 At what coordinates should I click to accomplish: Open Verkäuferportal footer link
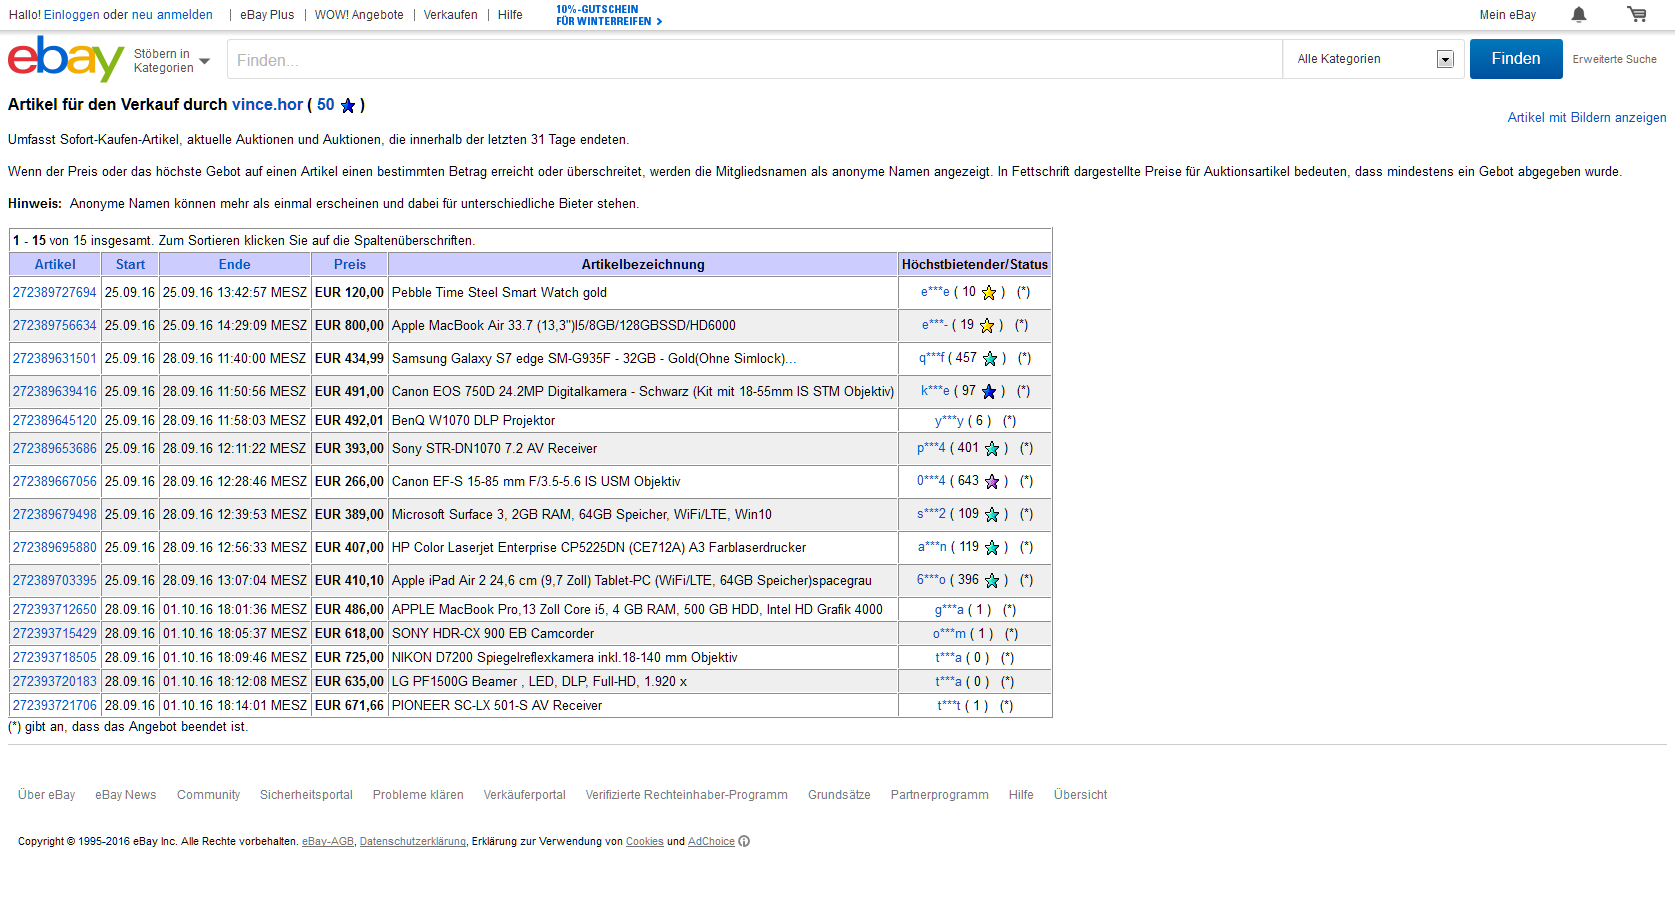click(524, 795)
